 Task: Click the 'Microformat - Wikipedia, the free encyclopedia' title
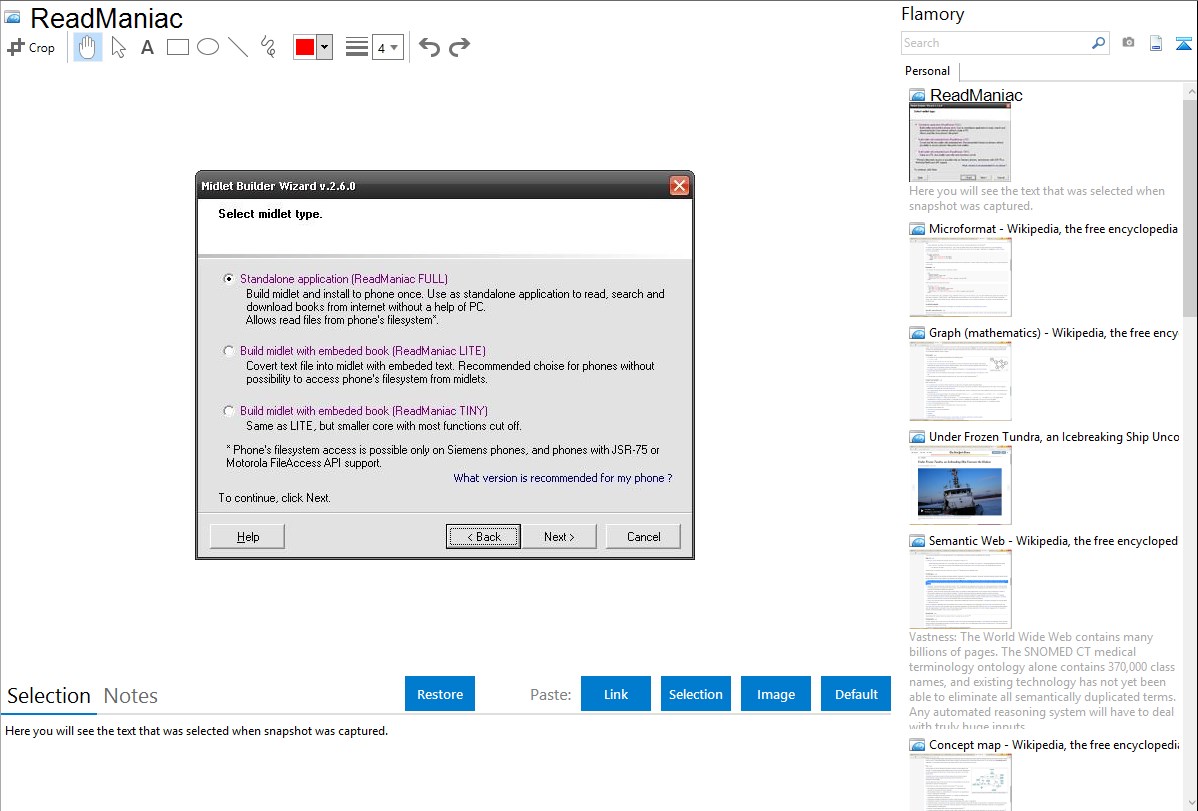tap(1053, 229)
